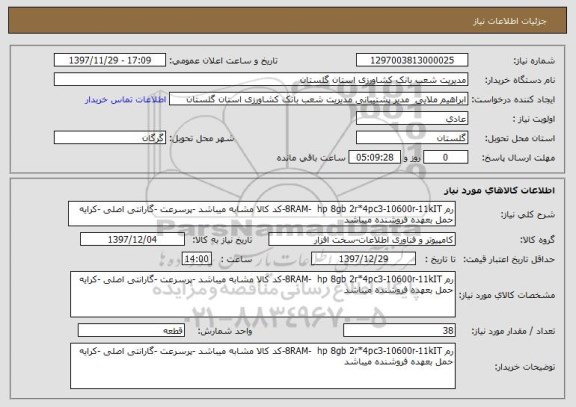The height and width of the screenshot is (407, 576).
Task: Click the label شرح کلی نیاز
Action: tap(528, 215)
